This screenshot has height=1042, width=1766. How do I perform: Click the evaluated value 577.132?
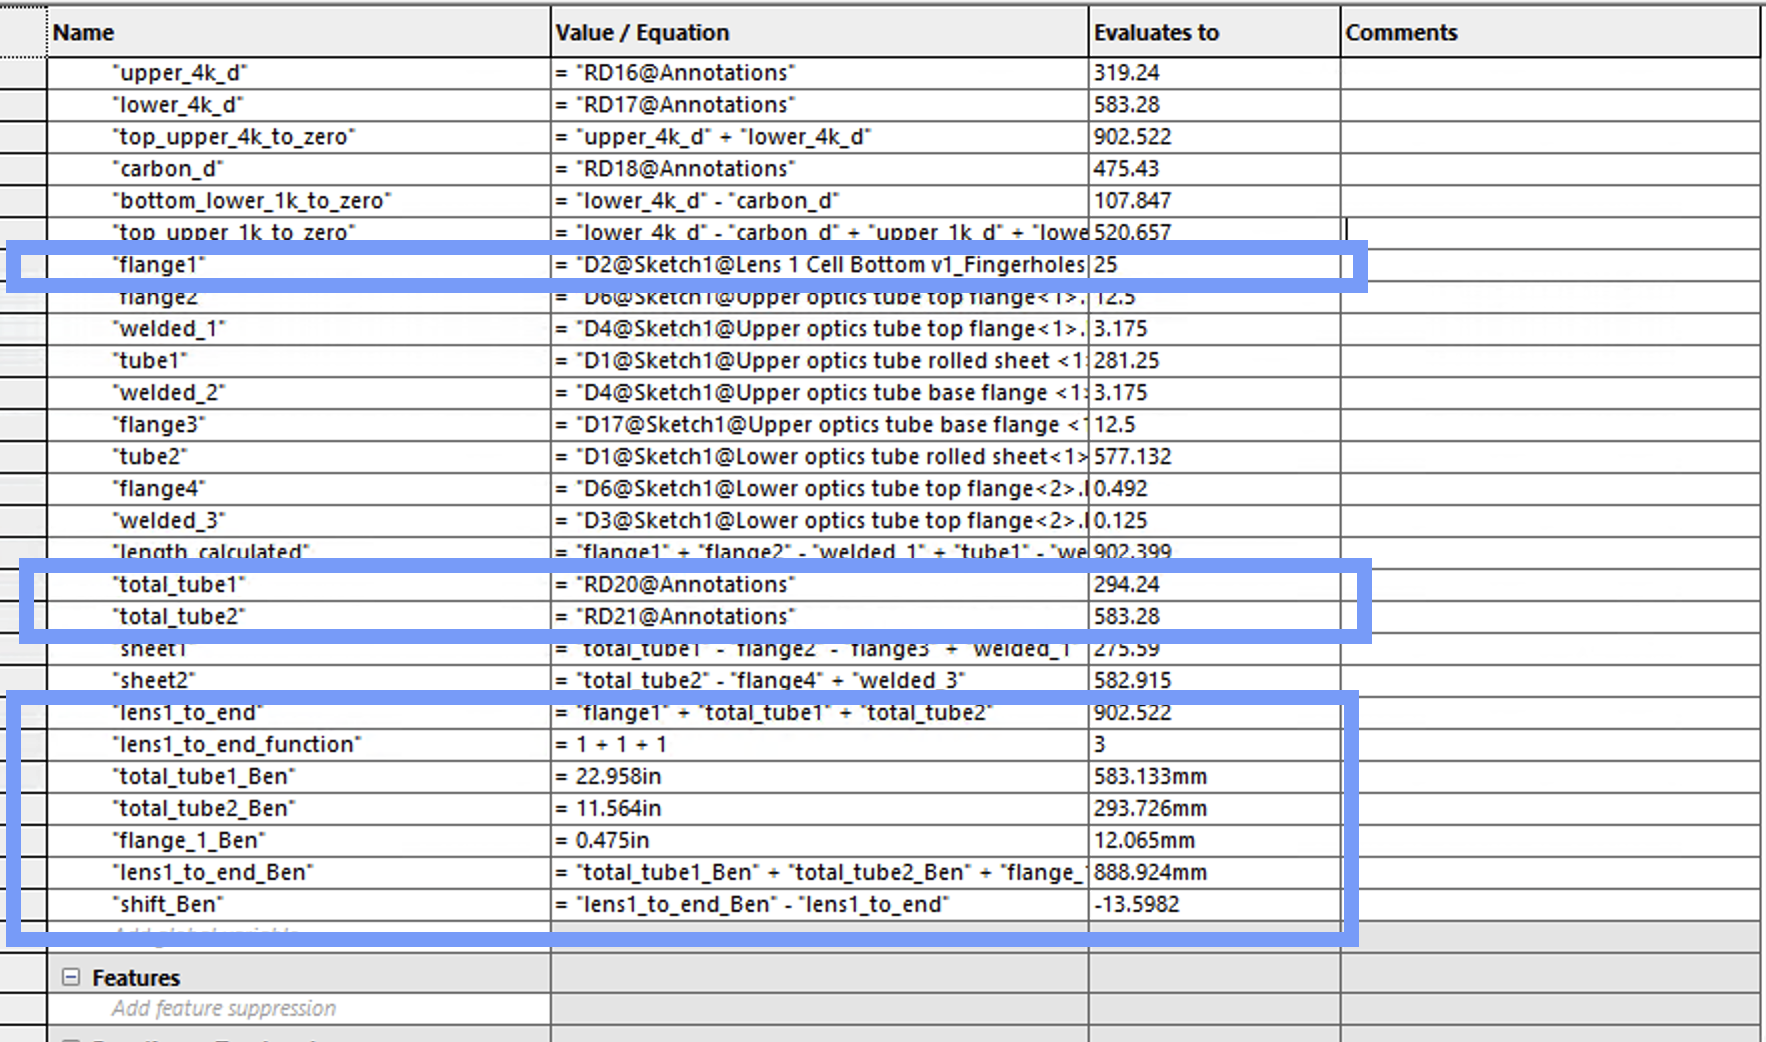(x=1132, y=457)
